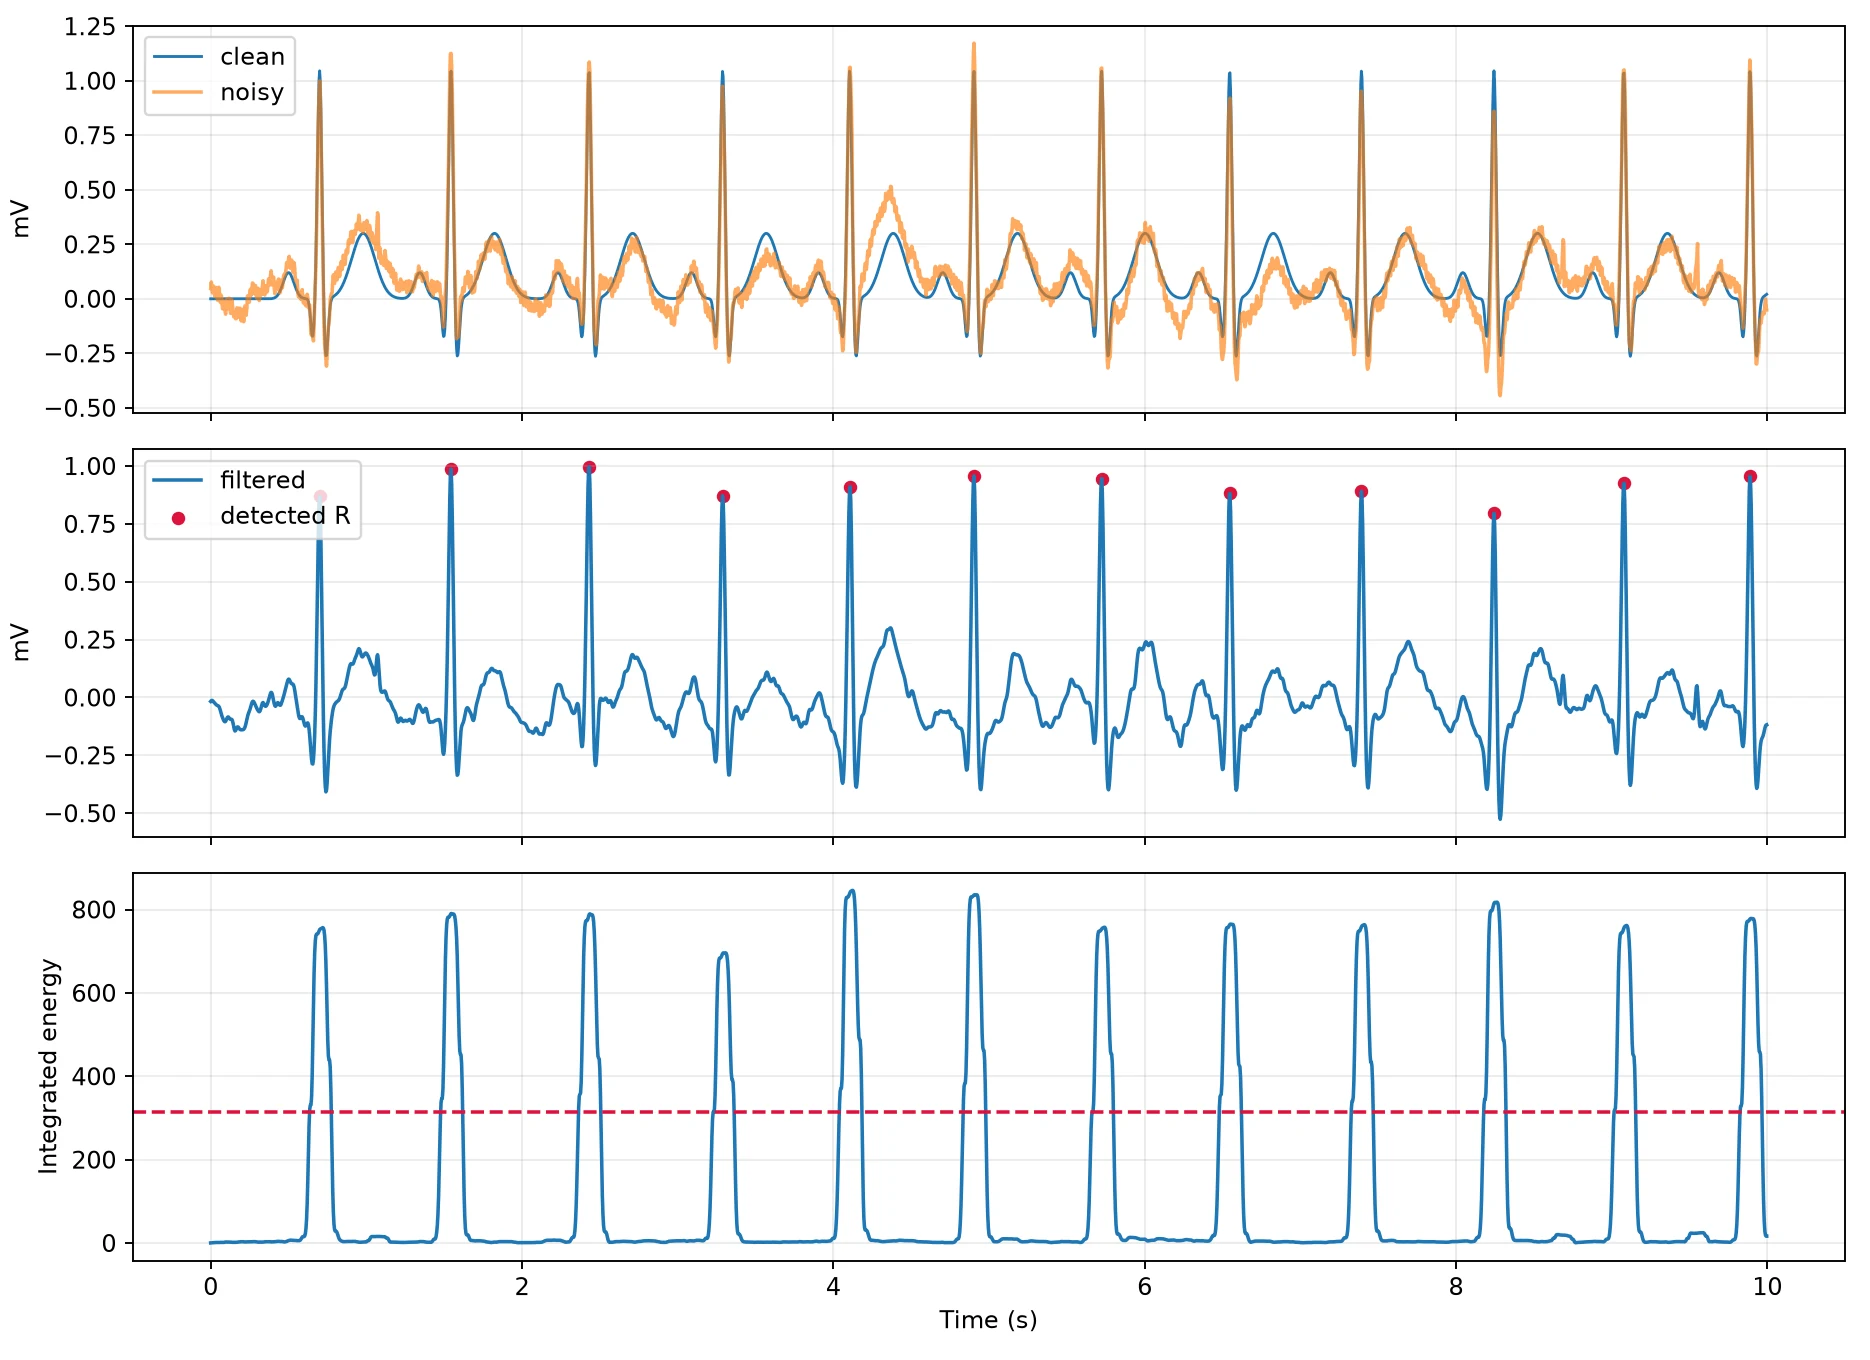Click the '1.25' y-tick label of the top plot
The height and width of the screenshot is (1360, 1870).
click(x=90, y=27)
